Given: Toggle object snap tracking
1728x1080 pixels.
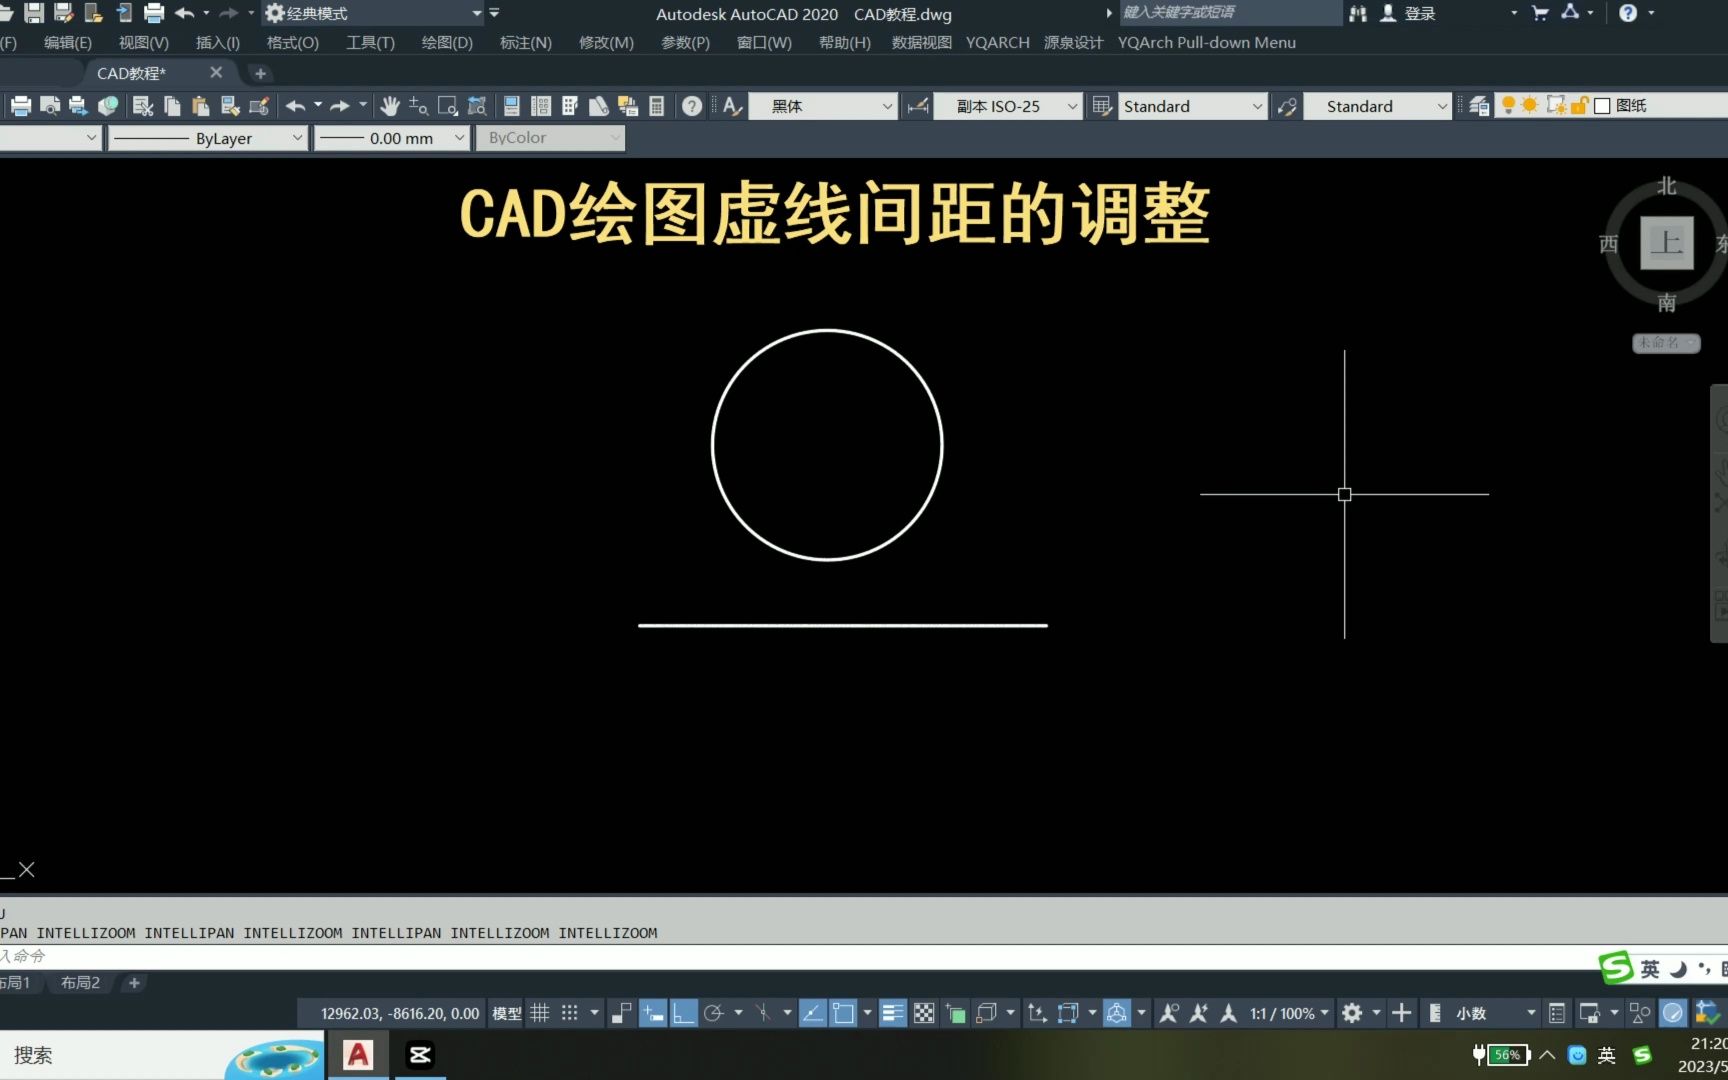Looking at the screenshot, I should (812, 1013).
